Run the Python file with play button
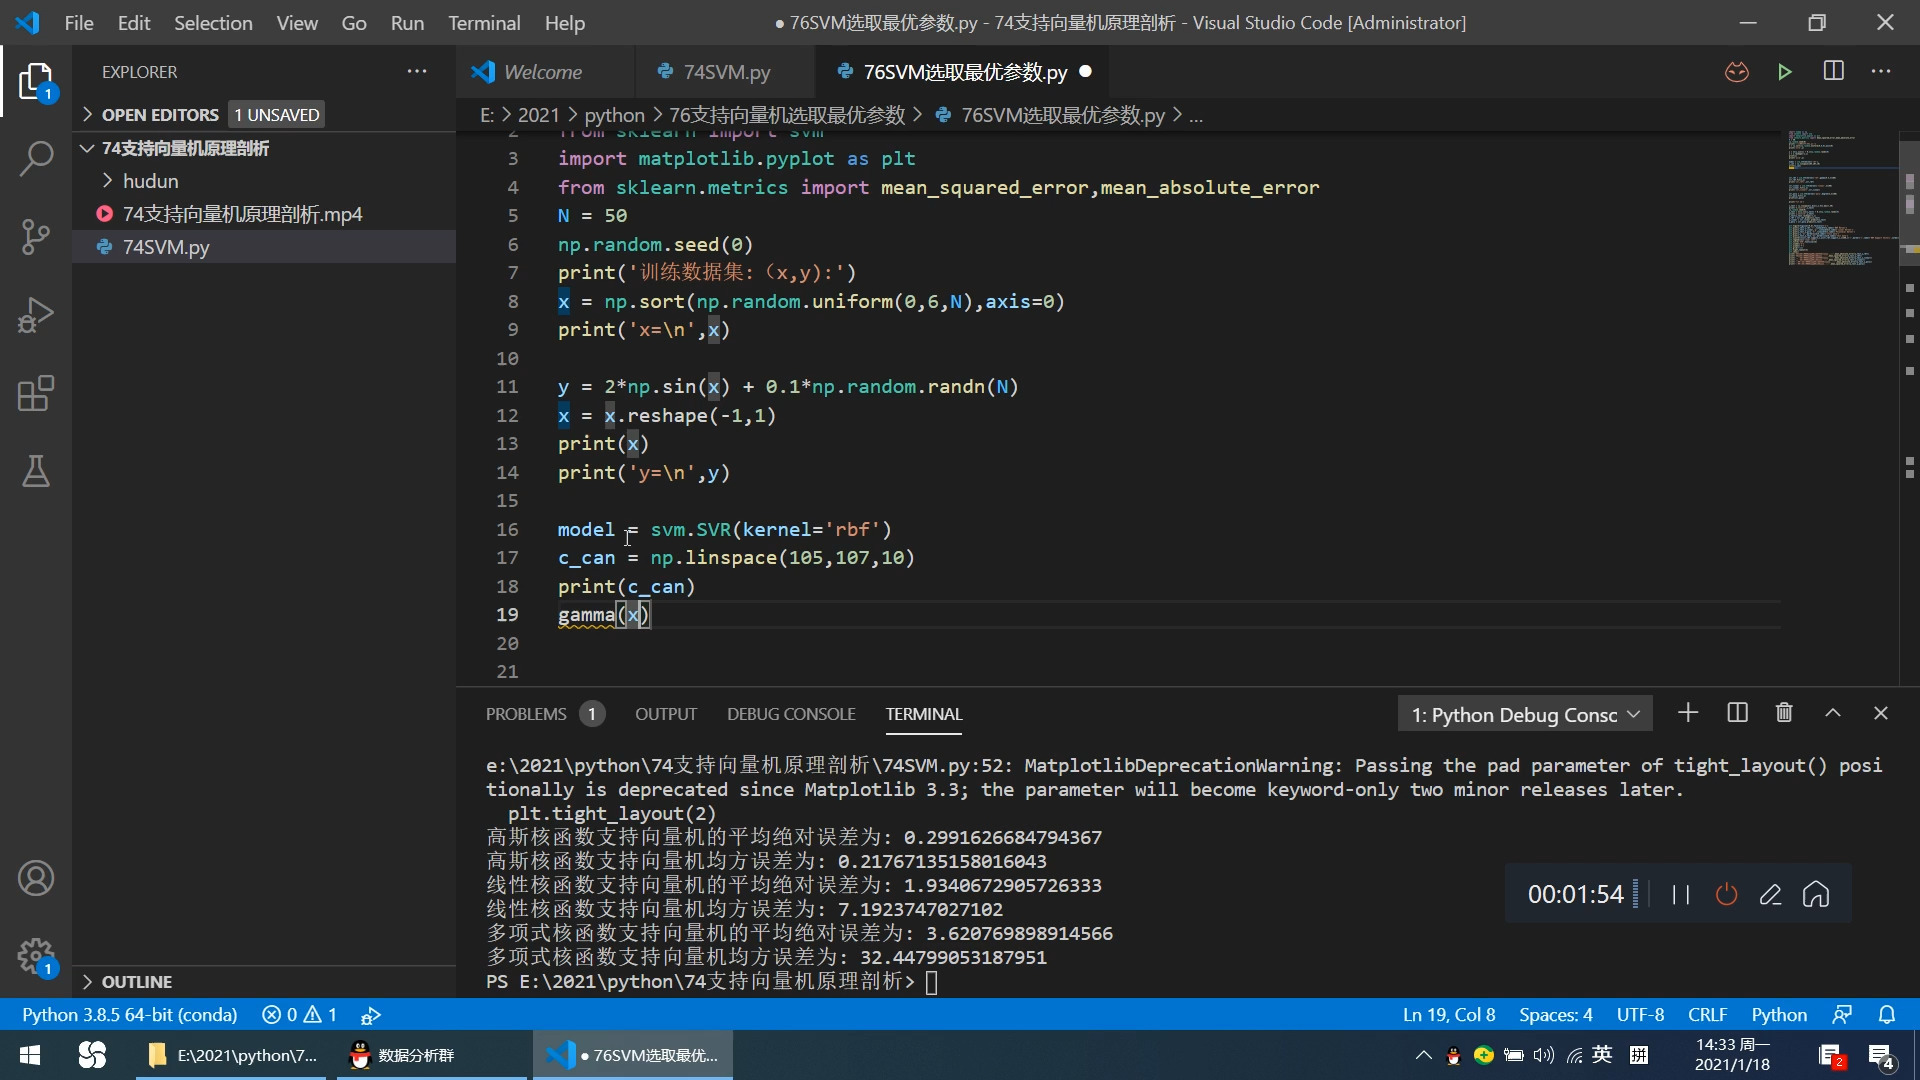 pos(1784,72)
